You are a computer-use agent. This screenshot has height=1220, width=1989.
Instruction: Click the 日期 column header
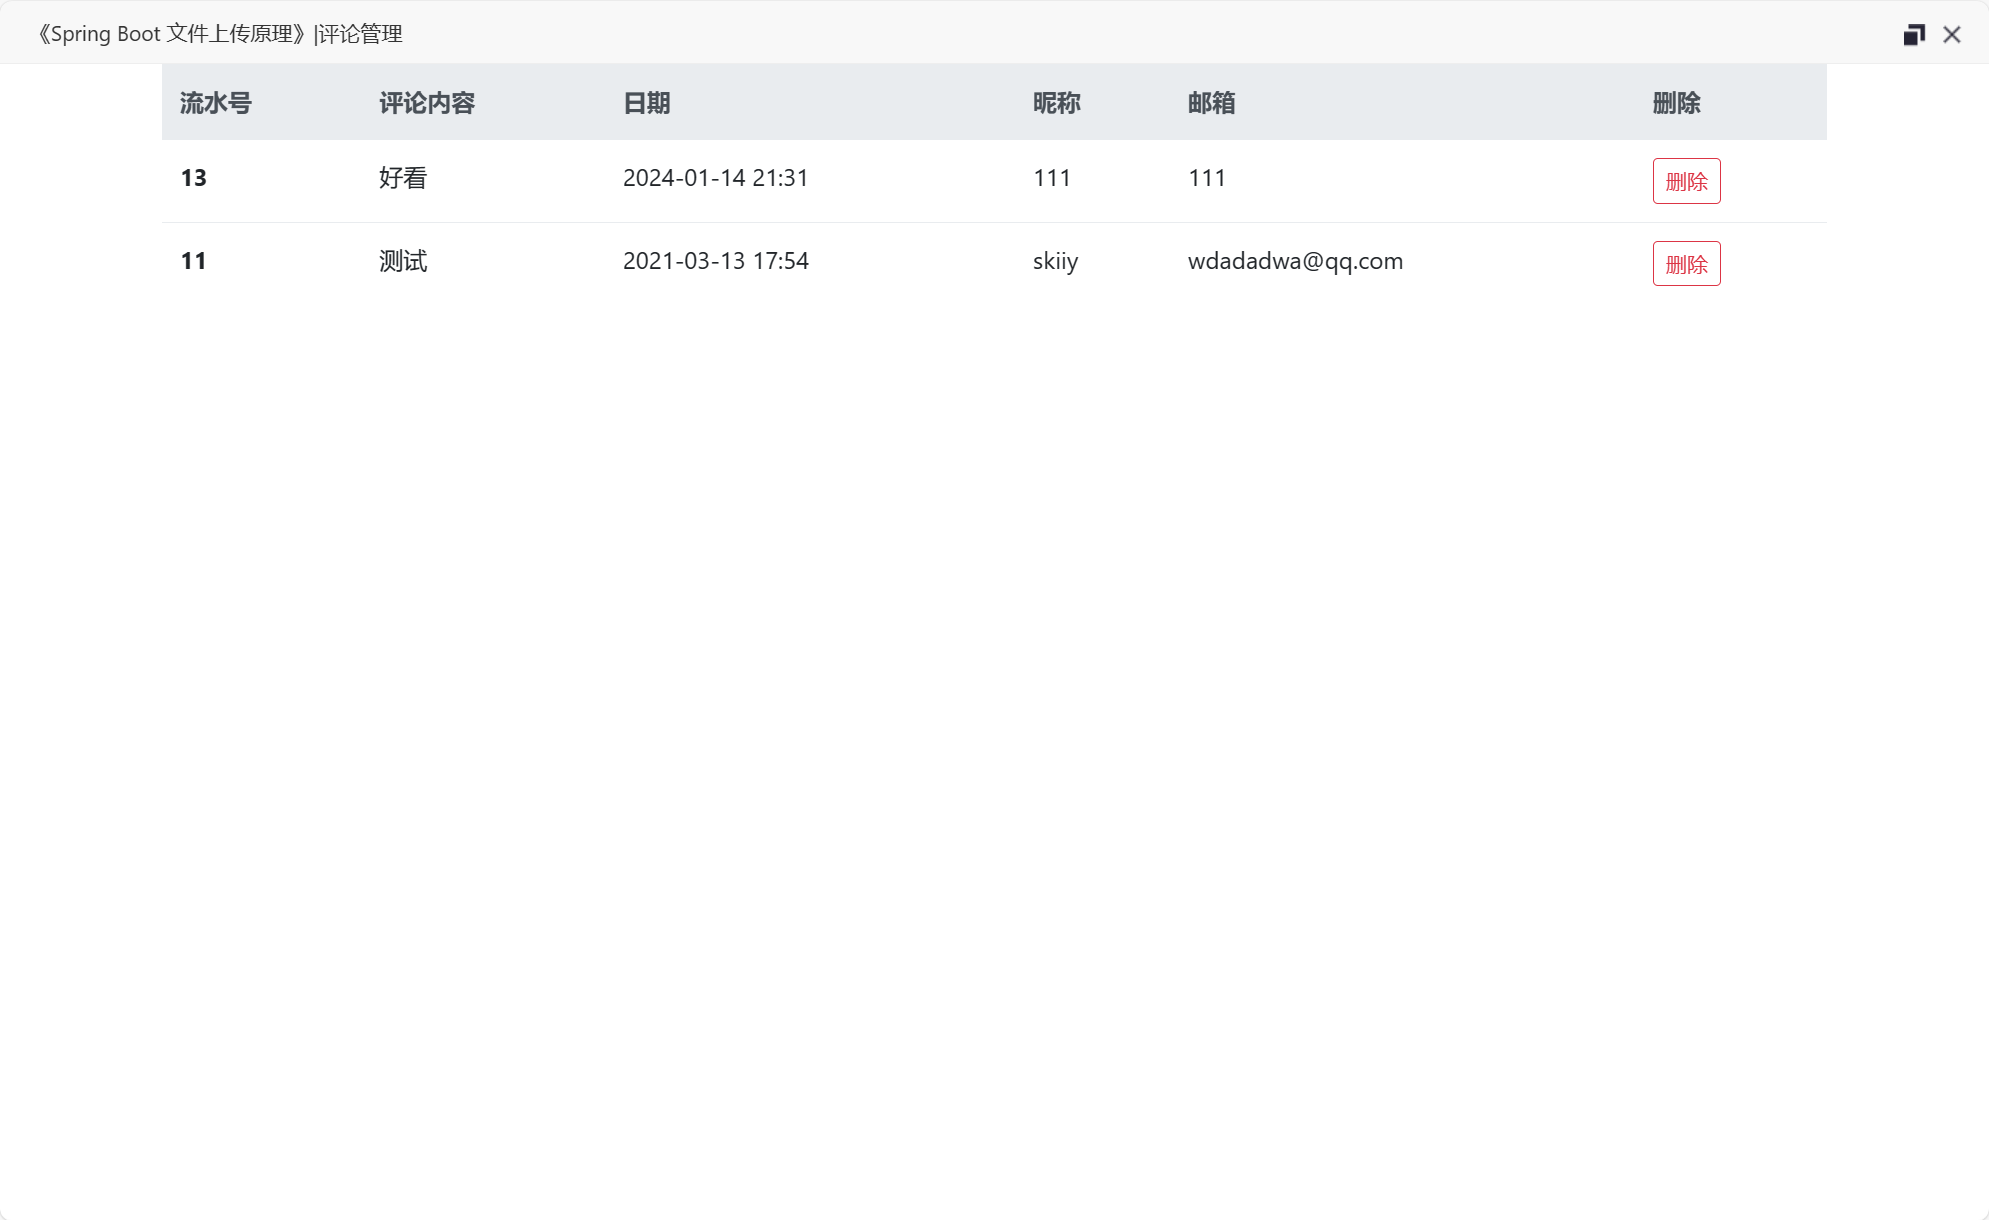coord(647,102)
